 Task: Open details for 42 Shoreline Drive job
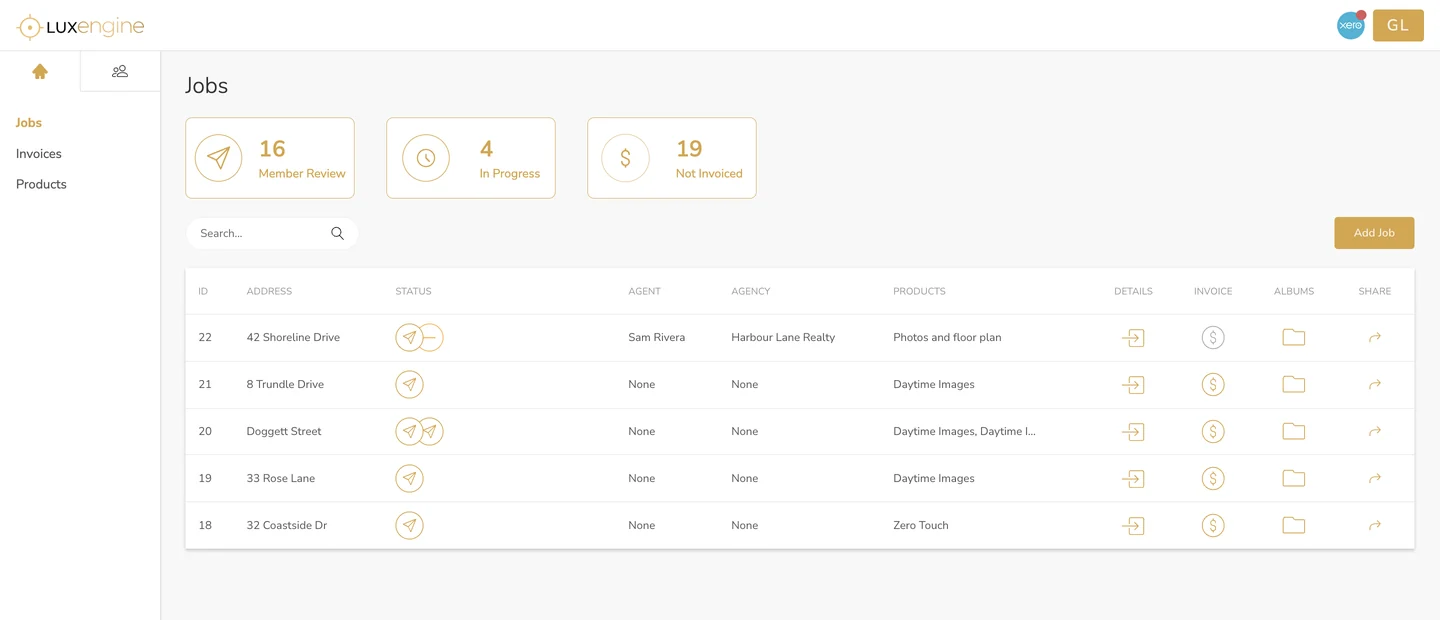tap(1133, 338)
